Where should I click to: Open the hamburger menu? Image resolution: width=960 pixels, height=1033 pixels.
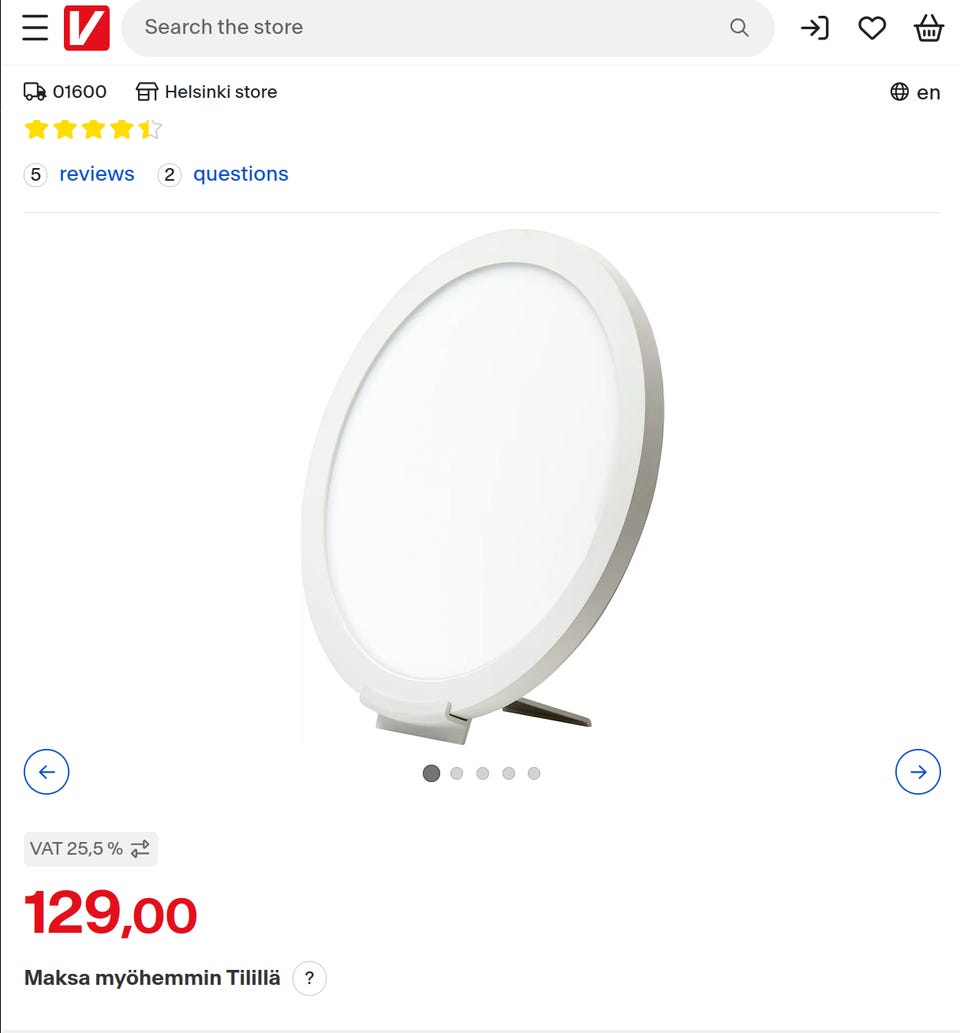click(35, 28)
